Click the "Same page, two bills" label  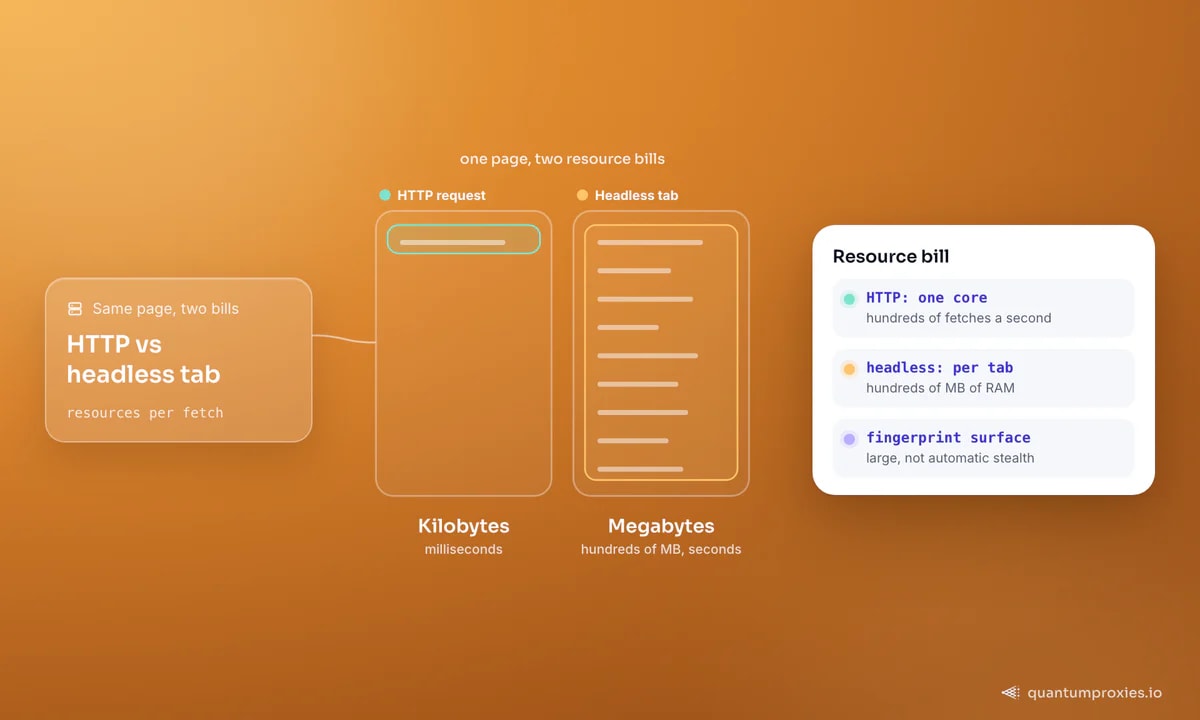click(x=166, y=309)
